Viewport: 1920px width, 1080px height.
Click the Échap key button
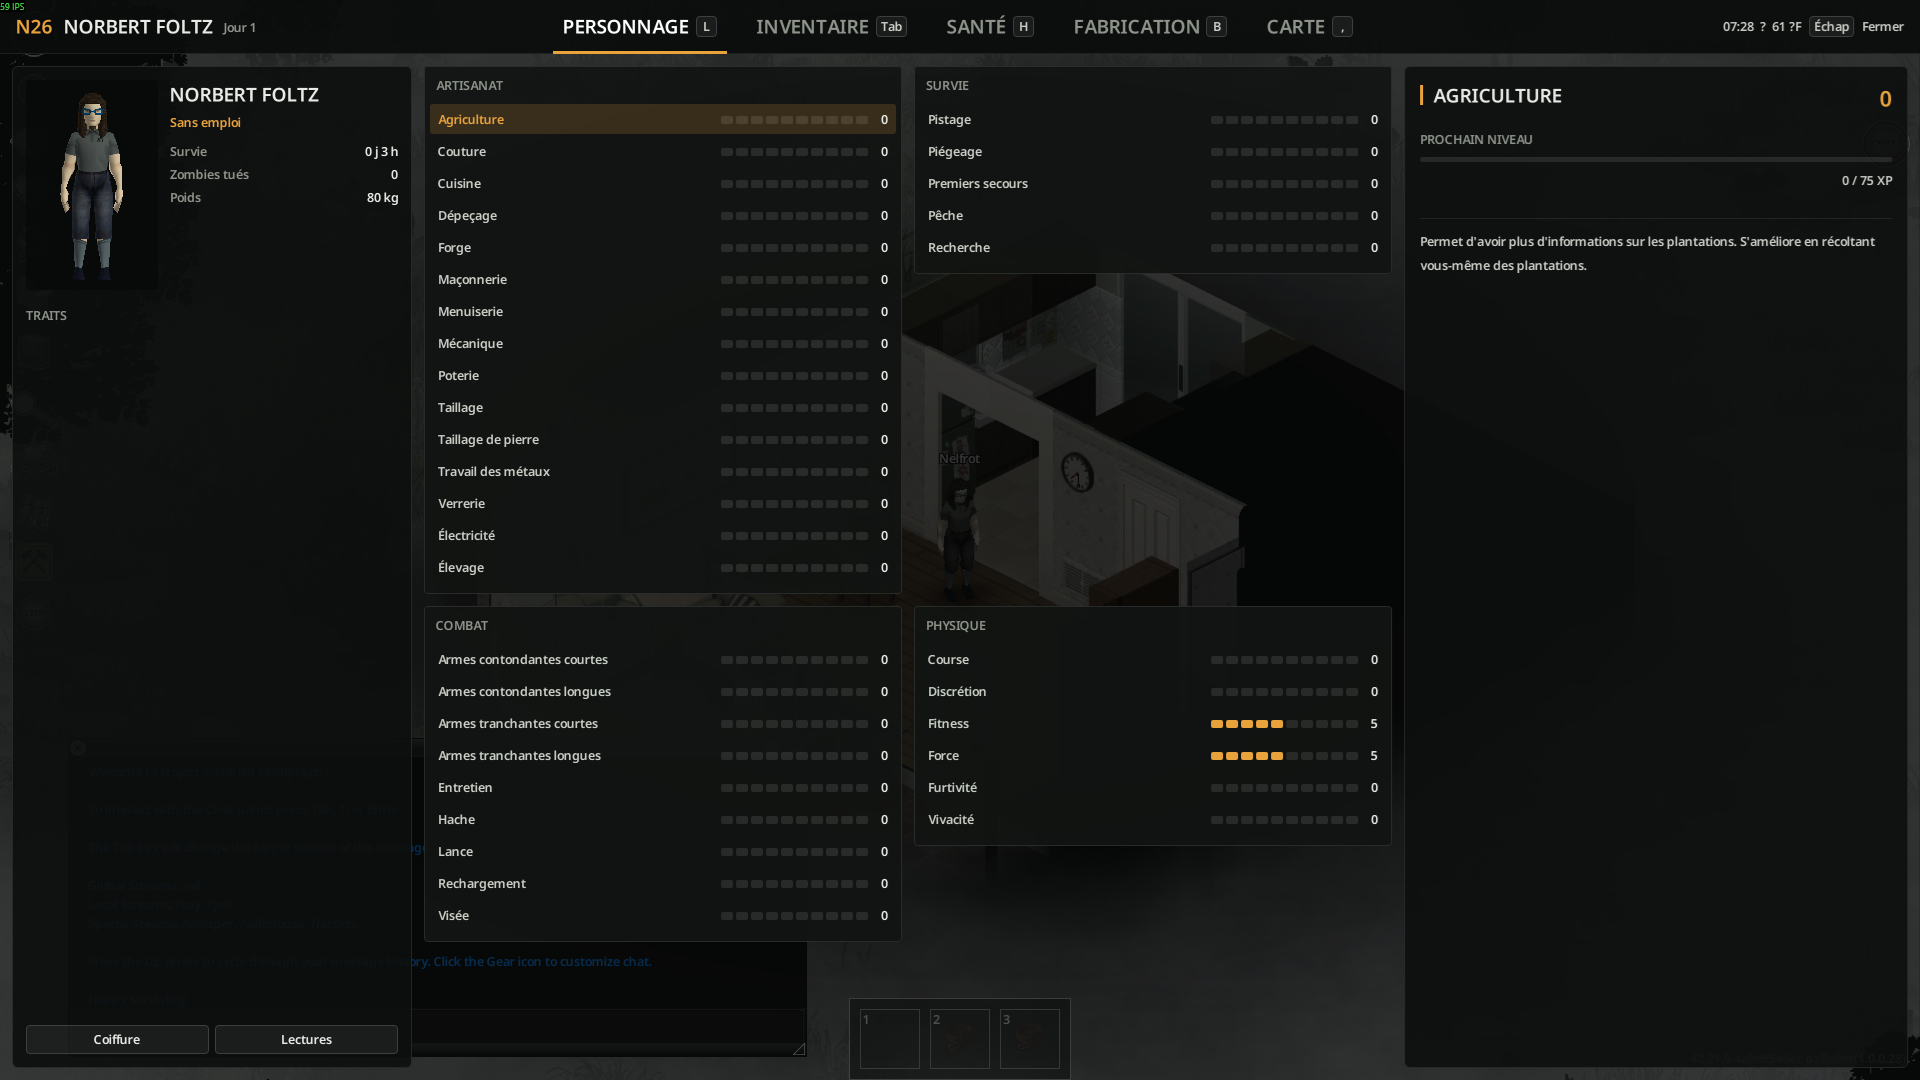pyautogui.click(x=1831, y=27)
